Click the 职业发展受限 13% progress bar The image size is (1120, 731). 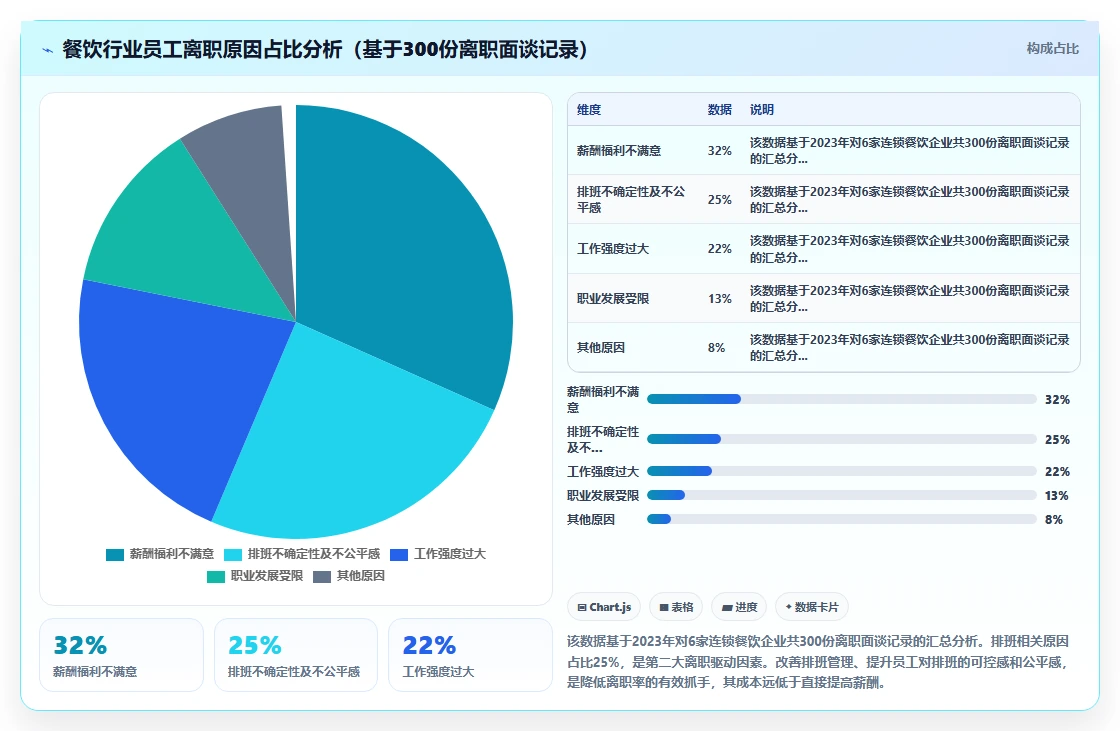pyautogui.click(x=841, y=495)
